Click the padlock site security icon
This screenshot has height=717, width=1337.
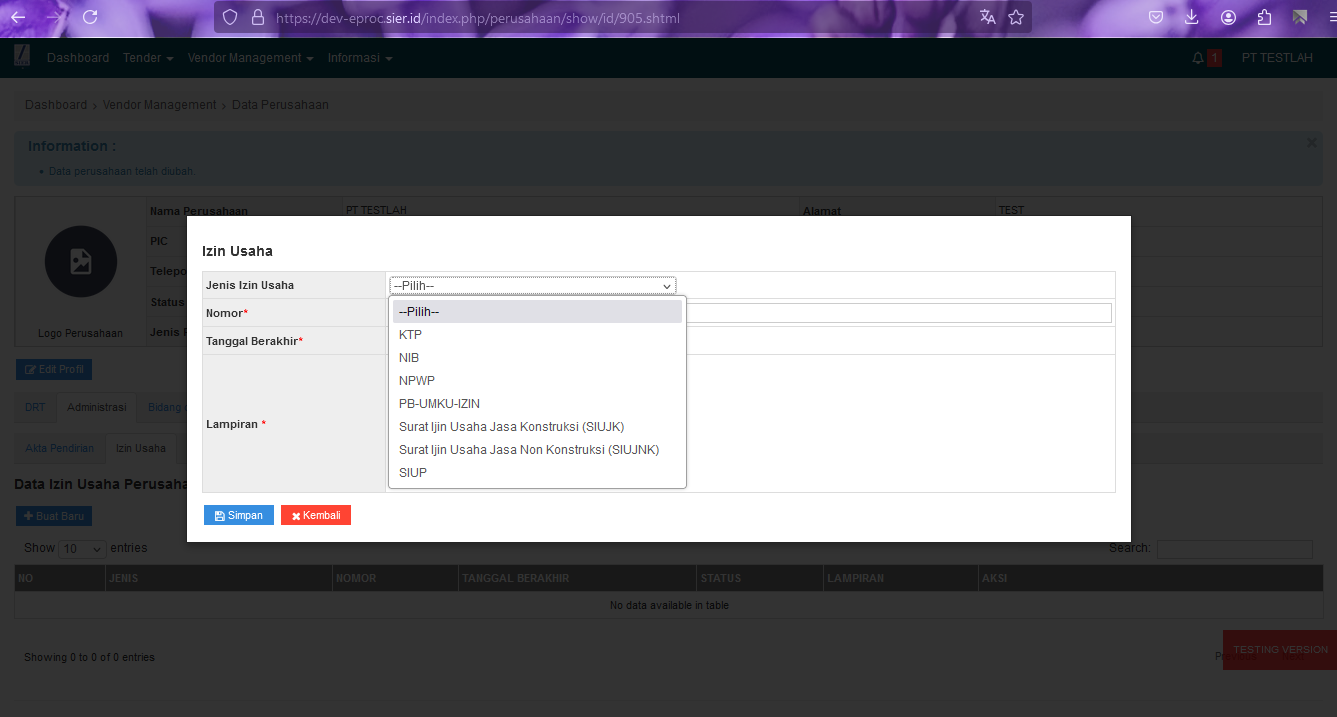[x=257, y=17]
